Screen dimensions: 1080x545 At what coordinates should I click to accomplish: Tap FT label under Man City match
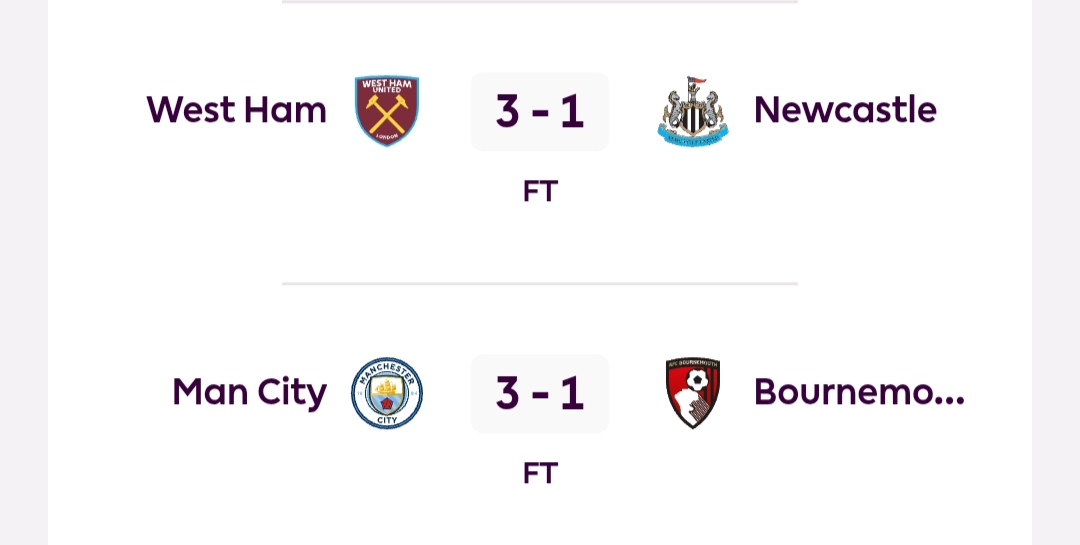[x=540, y=473]
